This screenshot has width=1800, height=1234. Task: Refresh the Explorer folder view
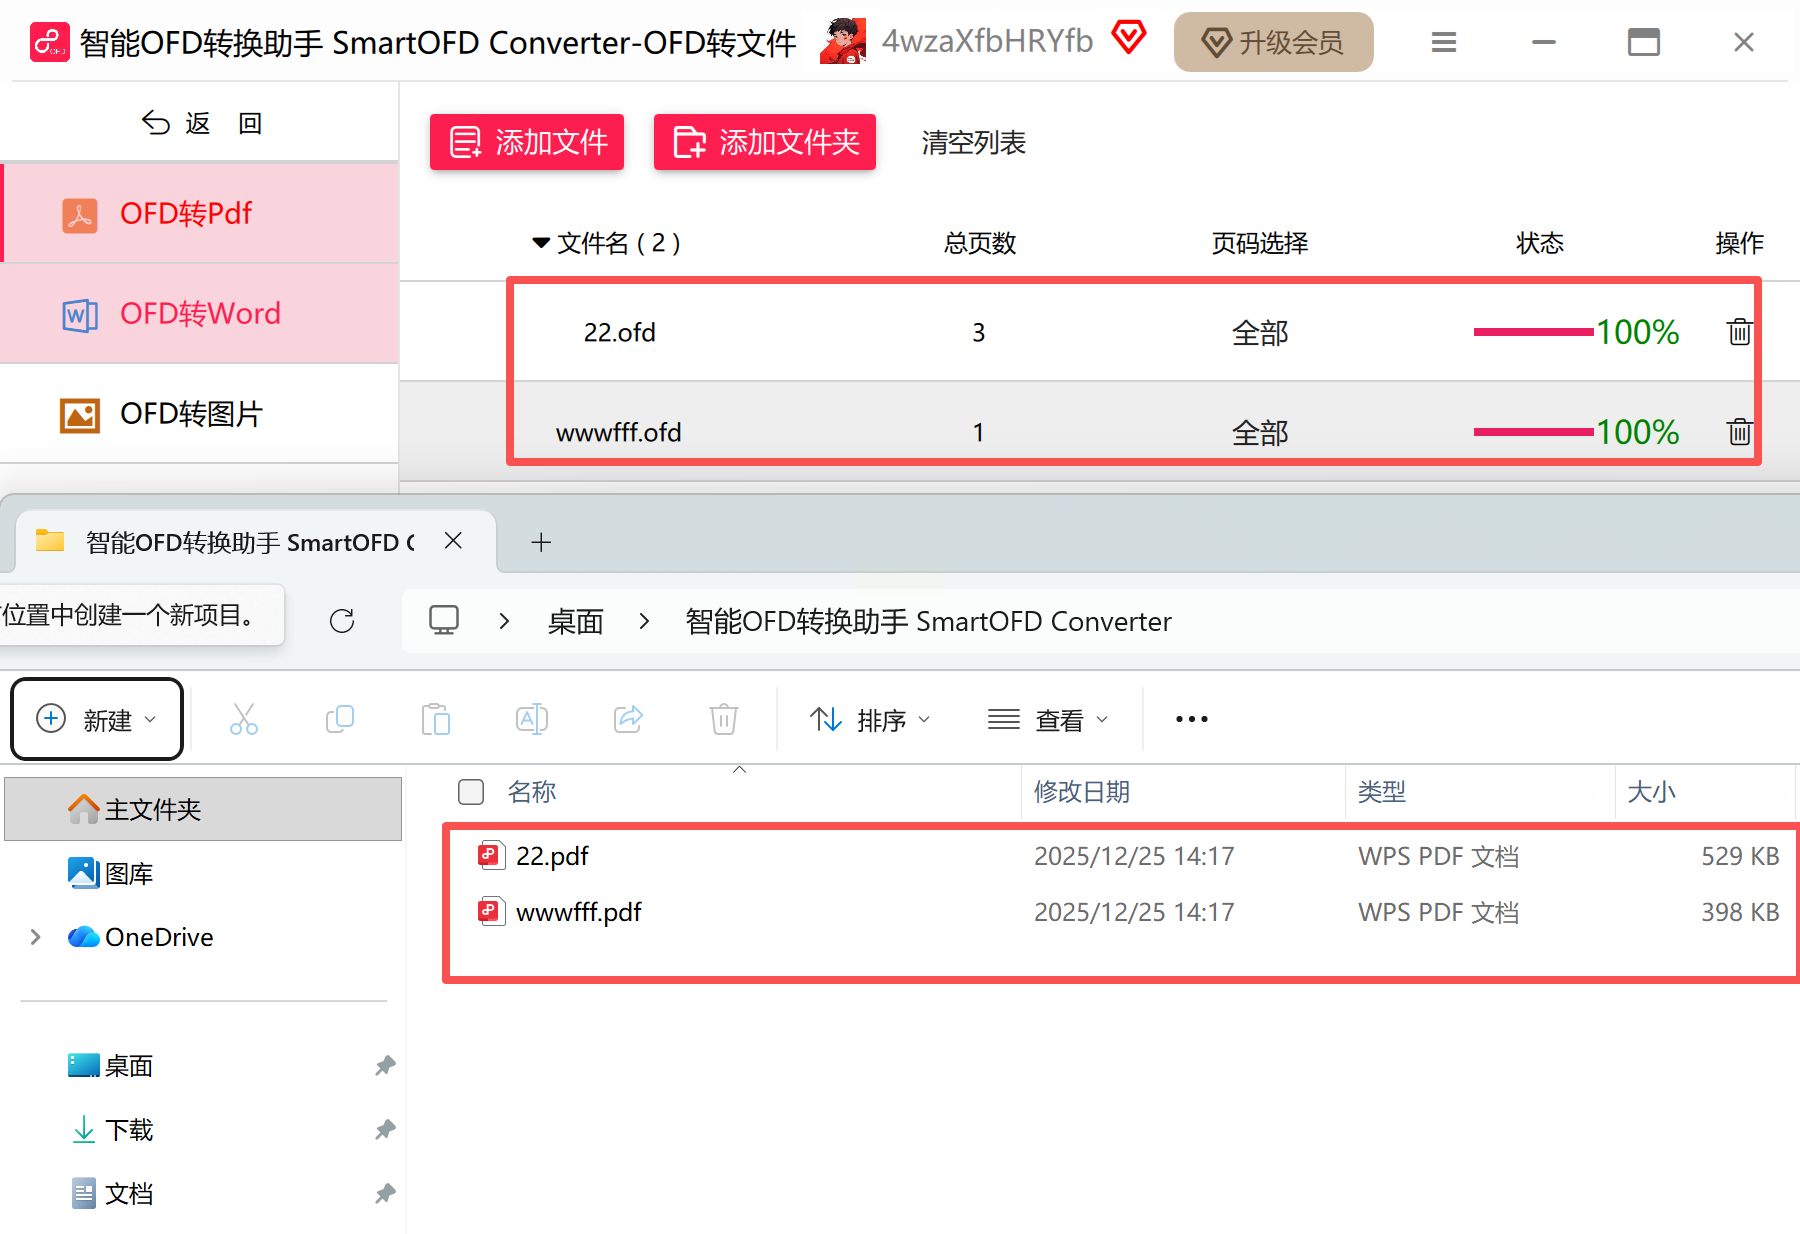(342, 621)
